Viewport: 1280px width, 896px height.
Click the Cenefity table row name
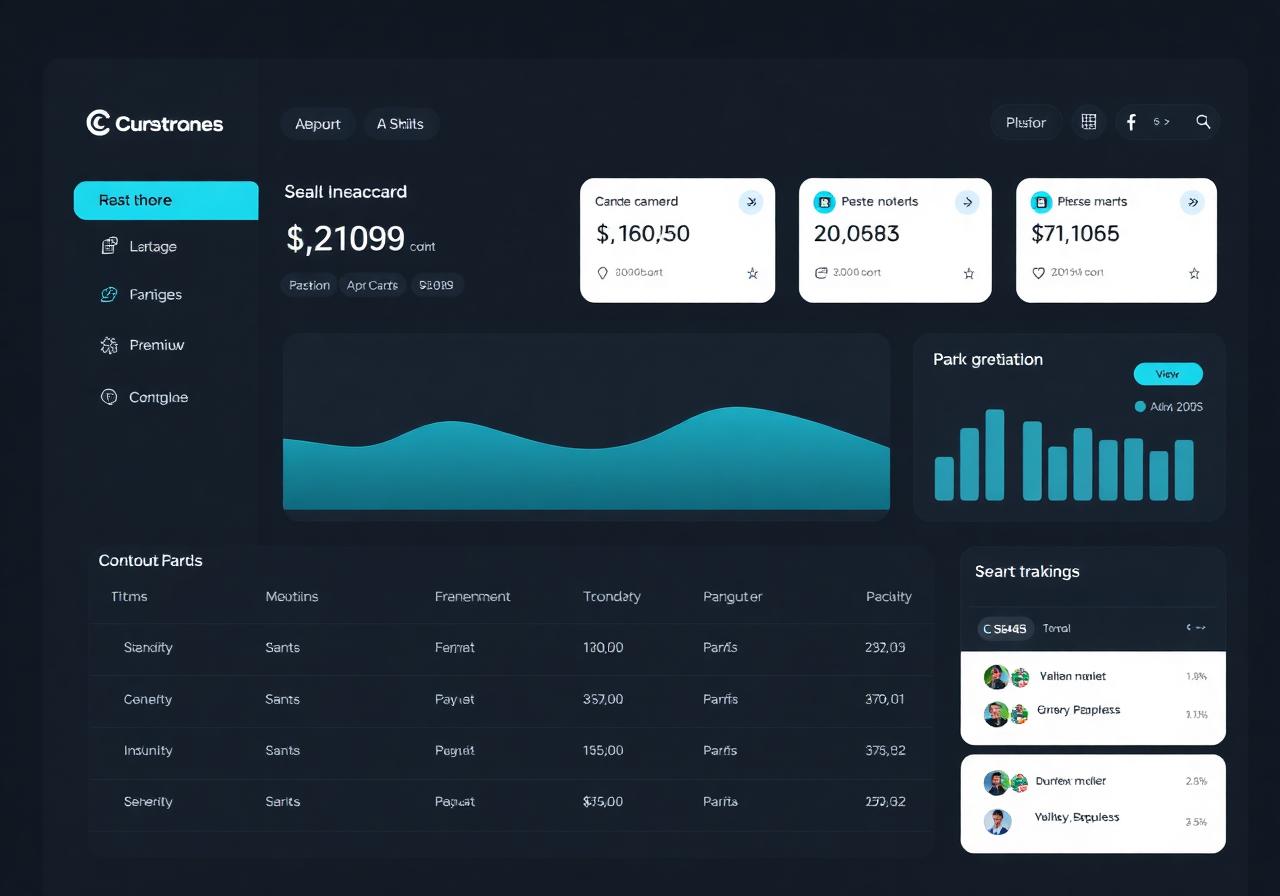pyautogui.click(x=148, y=700)
